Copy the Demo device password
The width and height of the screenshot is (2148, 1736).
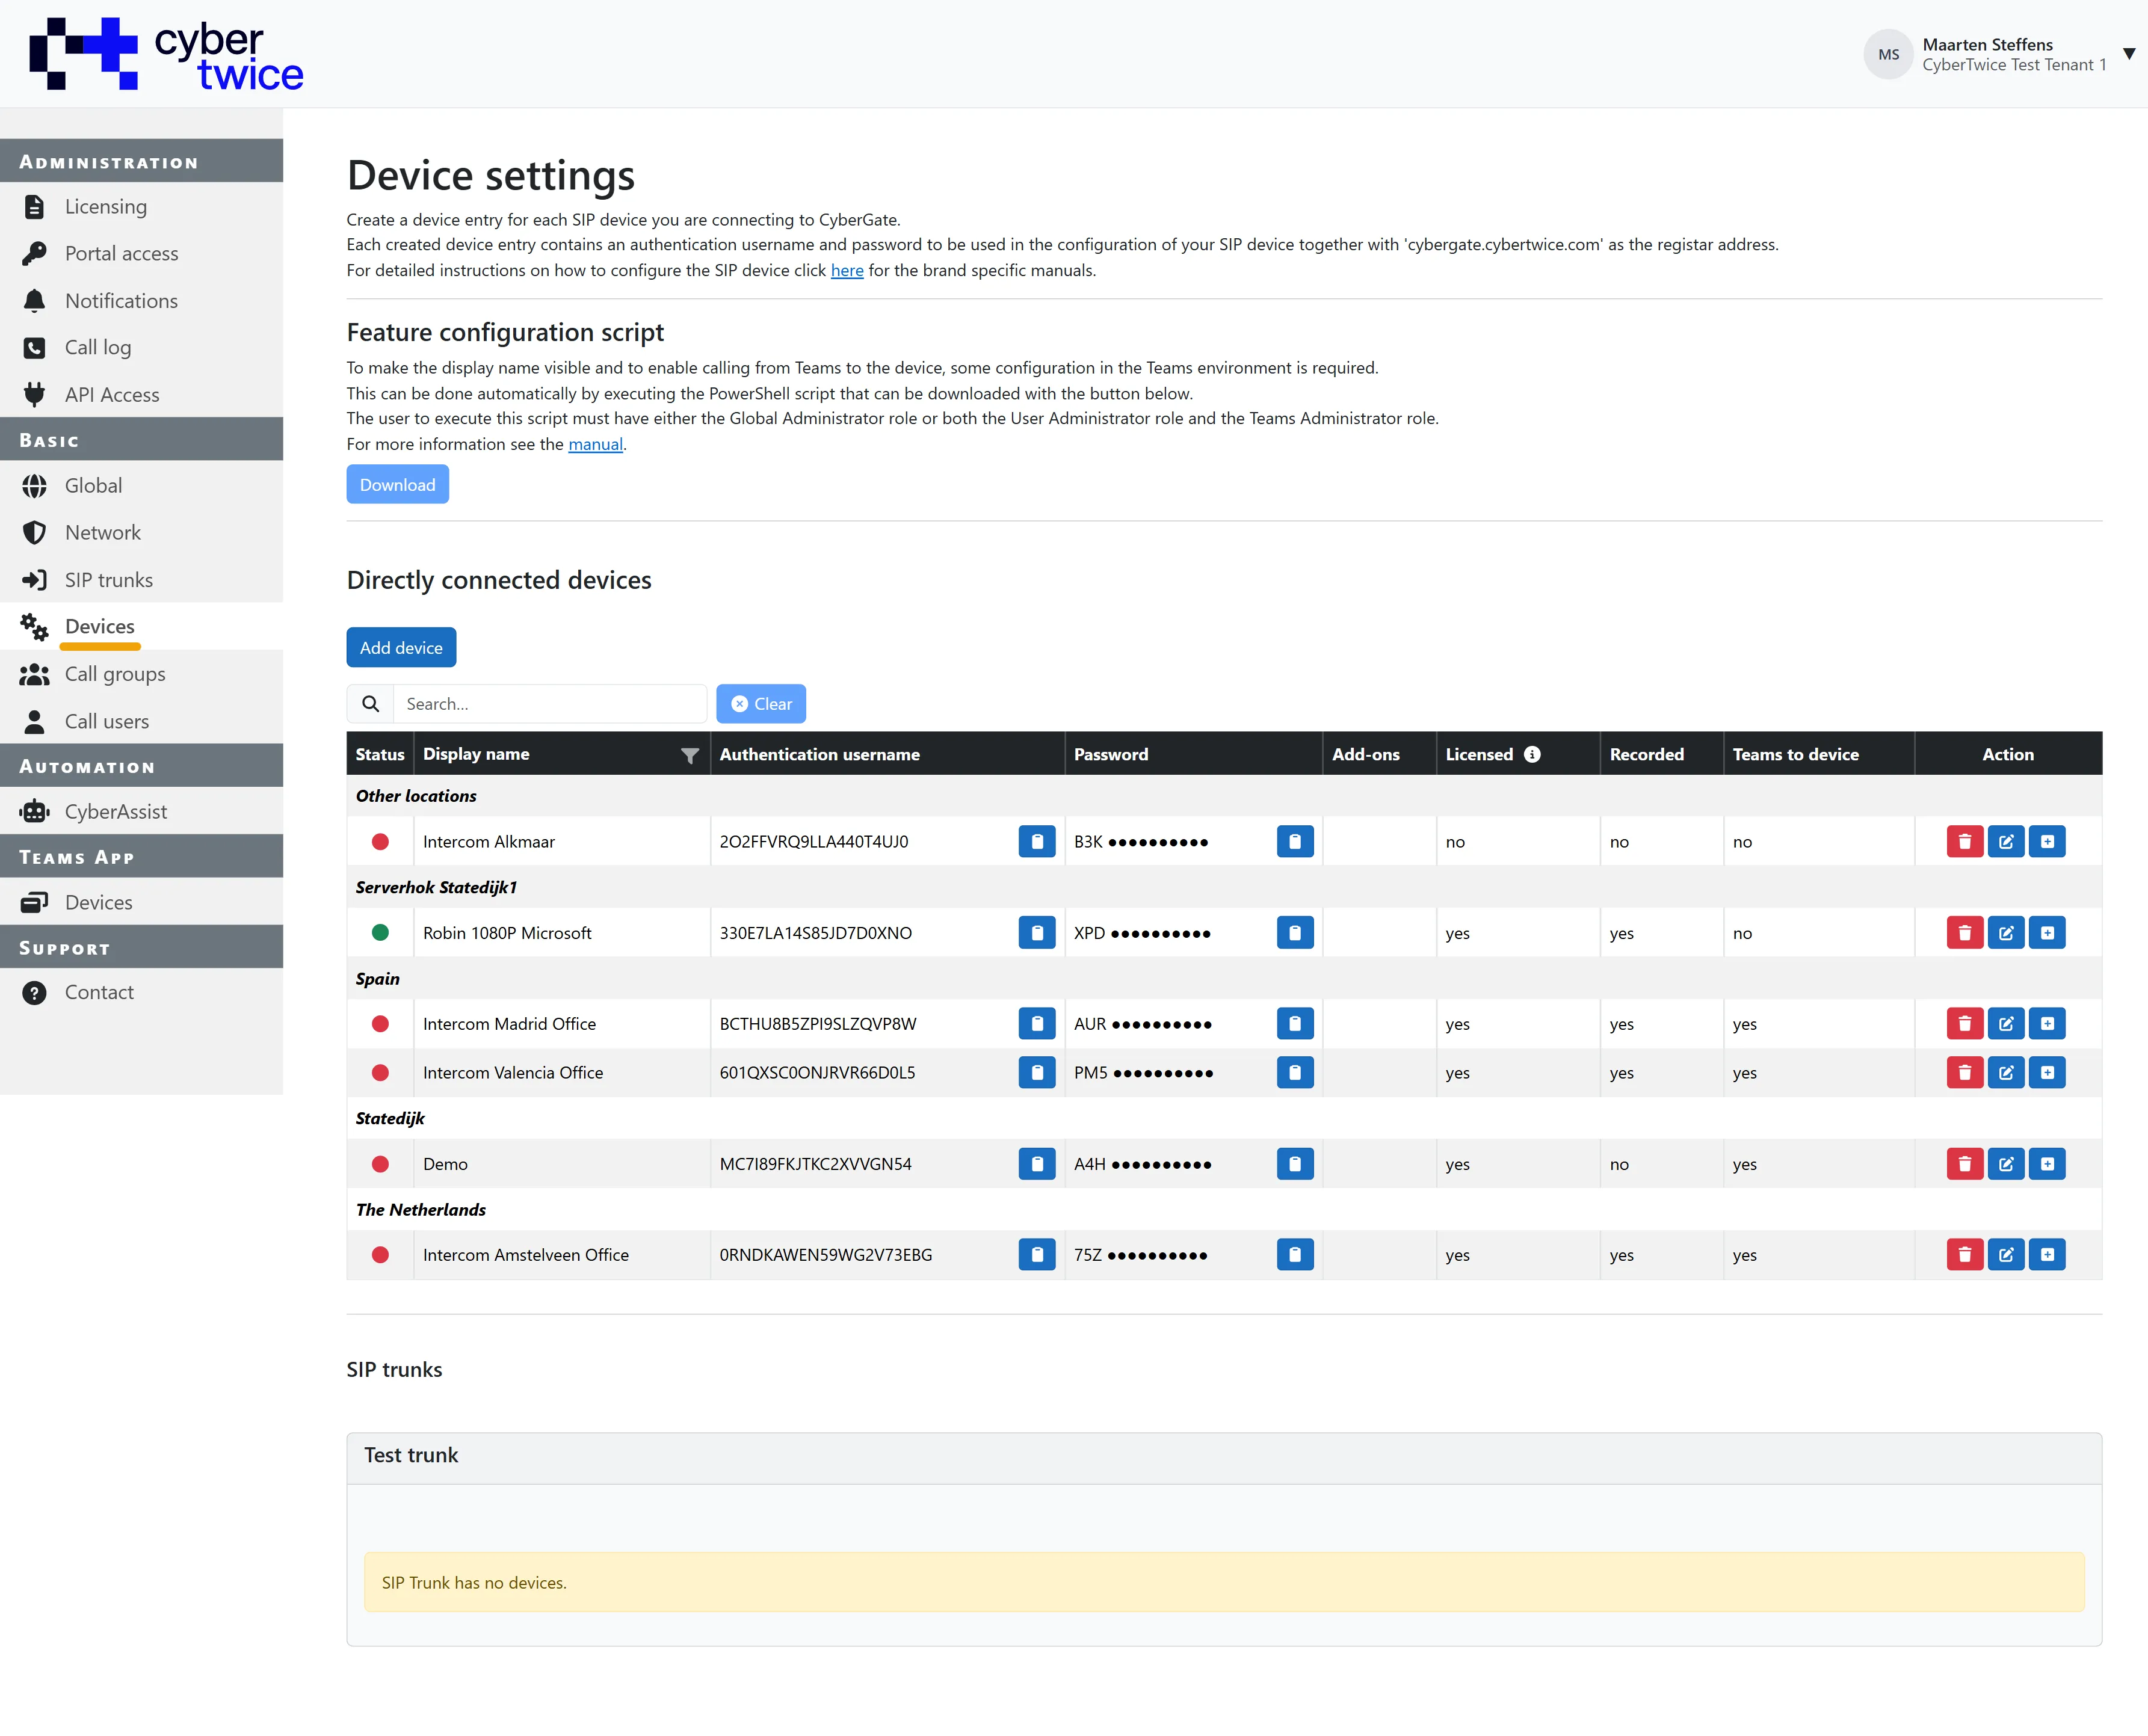point(1295,1164)
